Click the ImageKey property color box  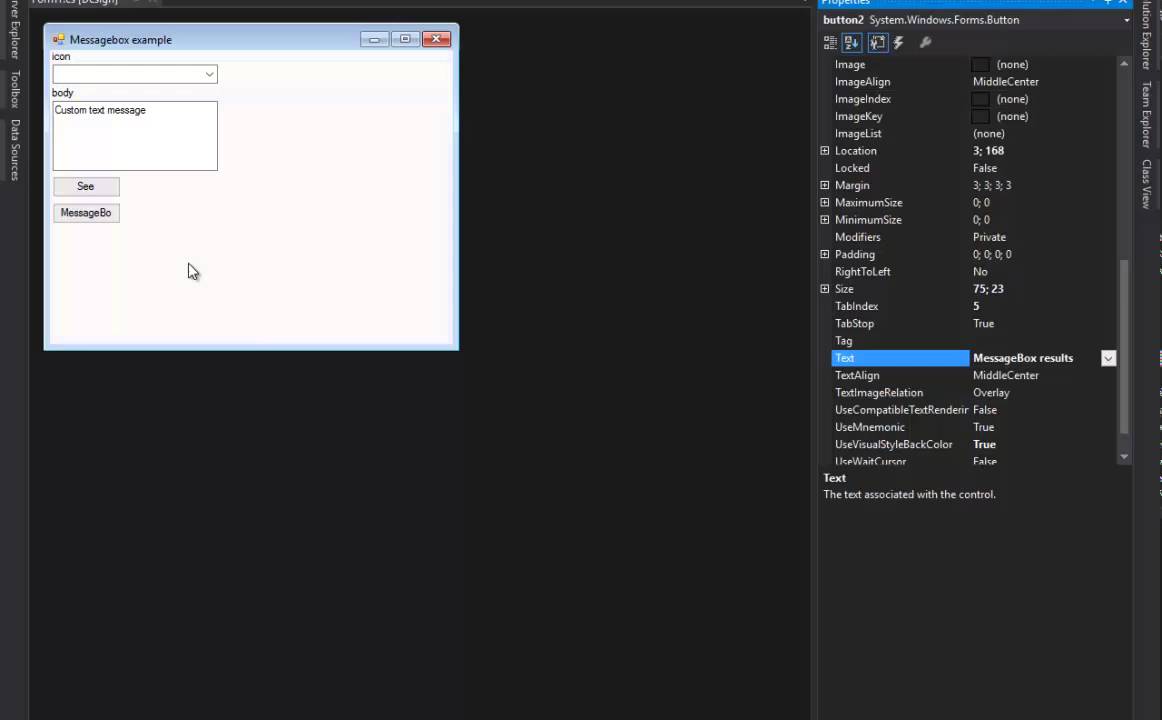click(x=980, y=116)
